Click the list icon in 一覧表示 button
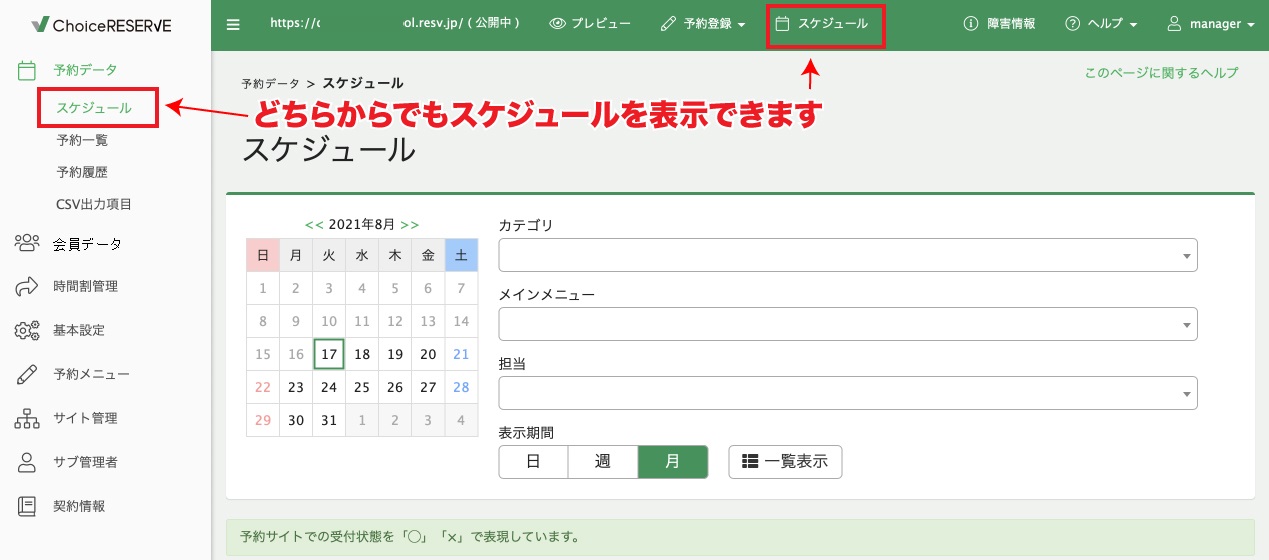The width and height of the screenshot is (1269, 560). 750,462
